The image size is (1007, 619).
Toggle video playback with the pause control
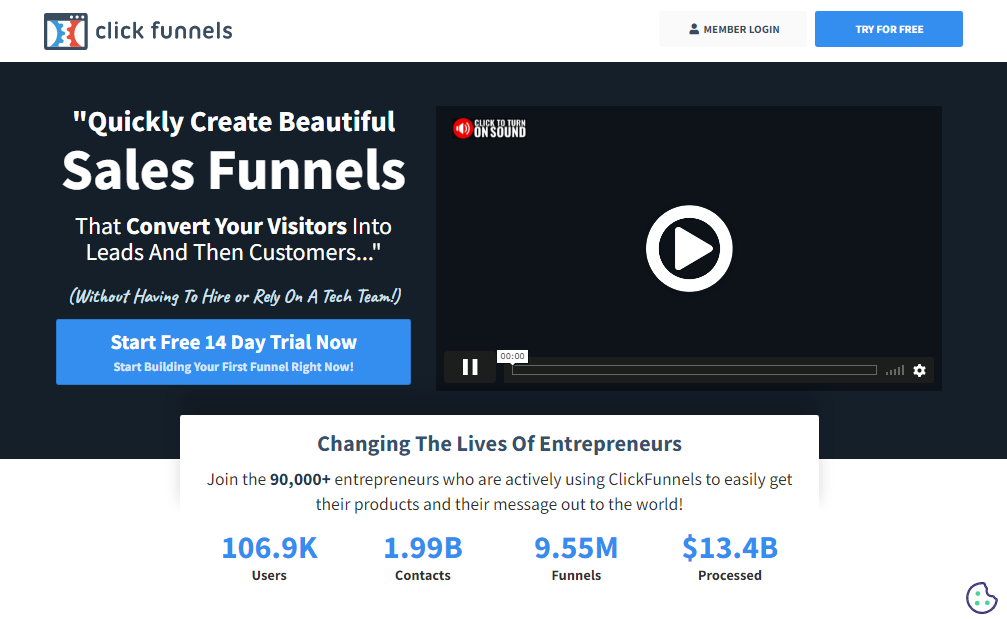[x=469, y=367]
